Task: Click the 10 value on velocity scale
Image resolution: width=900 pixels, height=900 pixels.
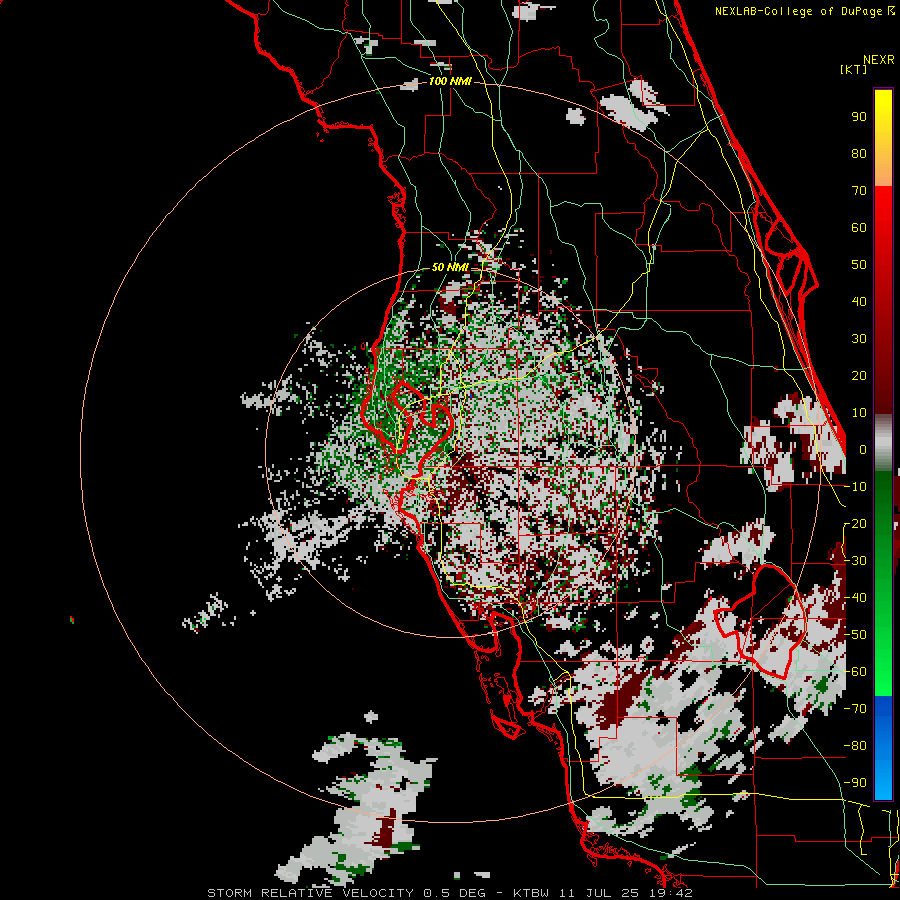Action: click(x=859, y=413)
